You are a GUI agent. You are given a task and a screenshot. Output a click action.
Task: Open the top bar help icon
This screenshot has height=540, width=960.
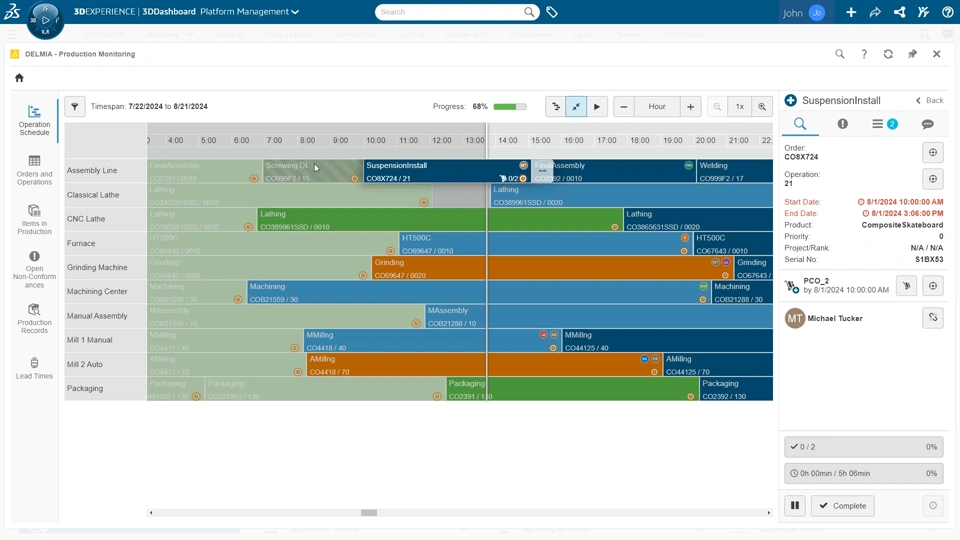click(x=947, y=12)
